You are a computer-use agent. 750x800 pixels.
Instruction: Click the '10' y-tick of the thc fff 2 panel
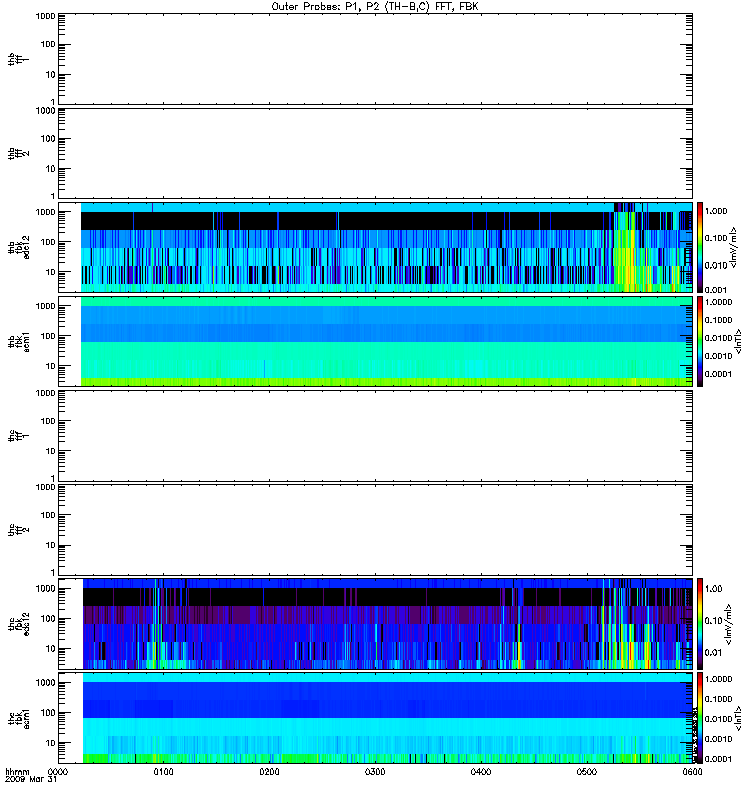(x=51, y=545)
